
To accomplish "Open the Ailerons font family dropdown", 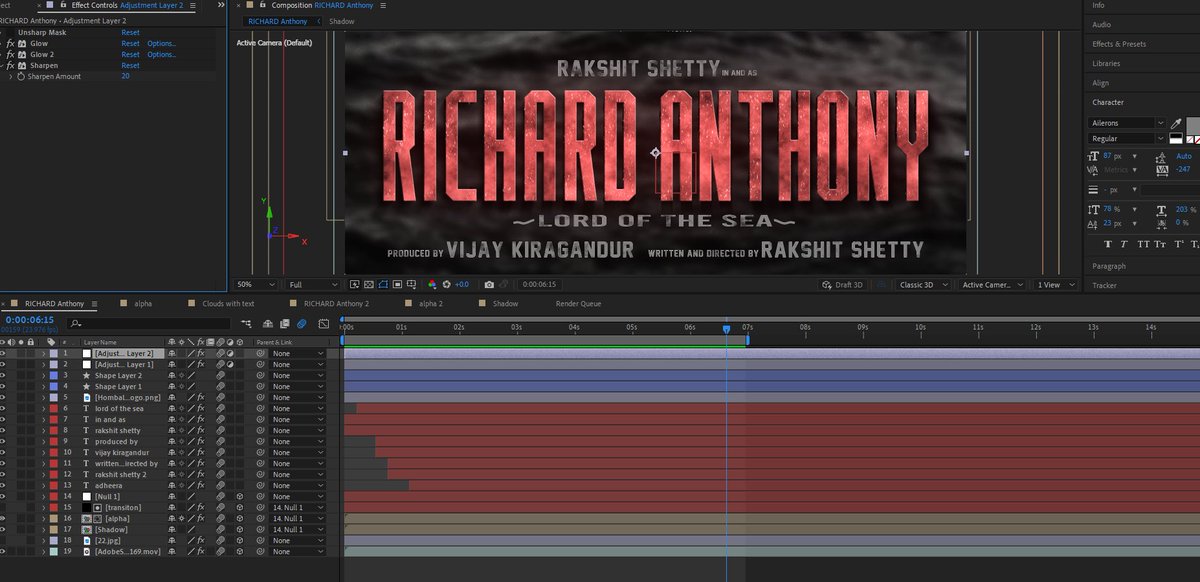I will pyautogui.click(x=1127, y=123).
